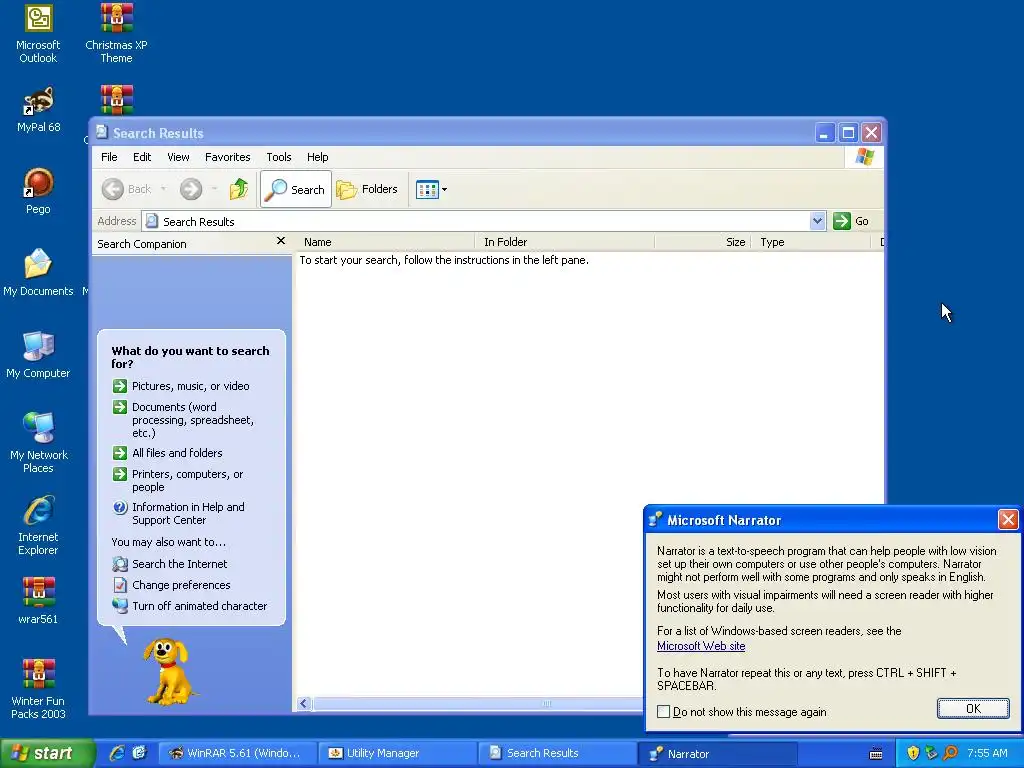Click the Address field showing Search Results
The width and height of the screenshot is (1024, 768).
475,221
